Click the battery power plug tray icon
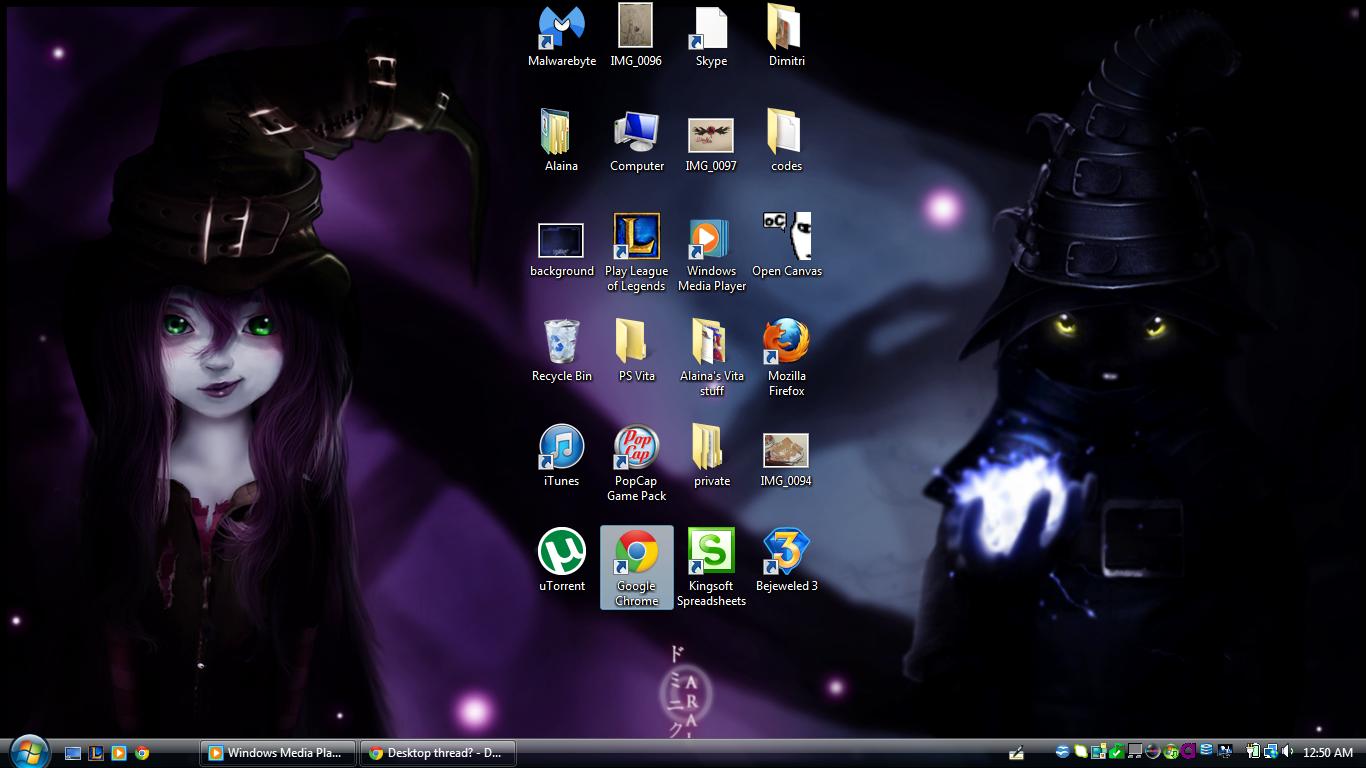 point(1252,752)
